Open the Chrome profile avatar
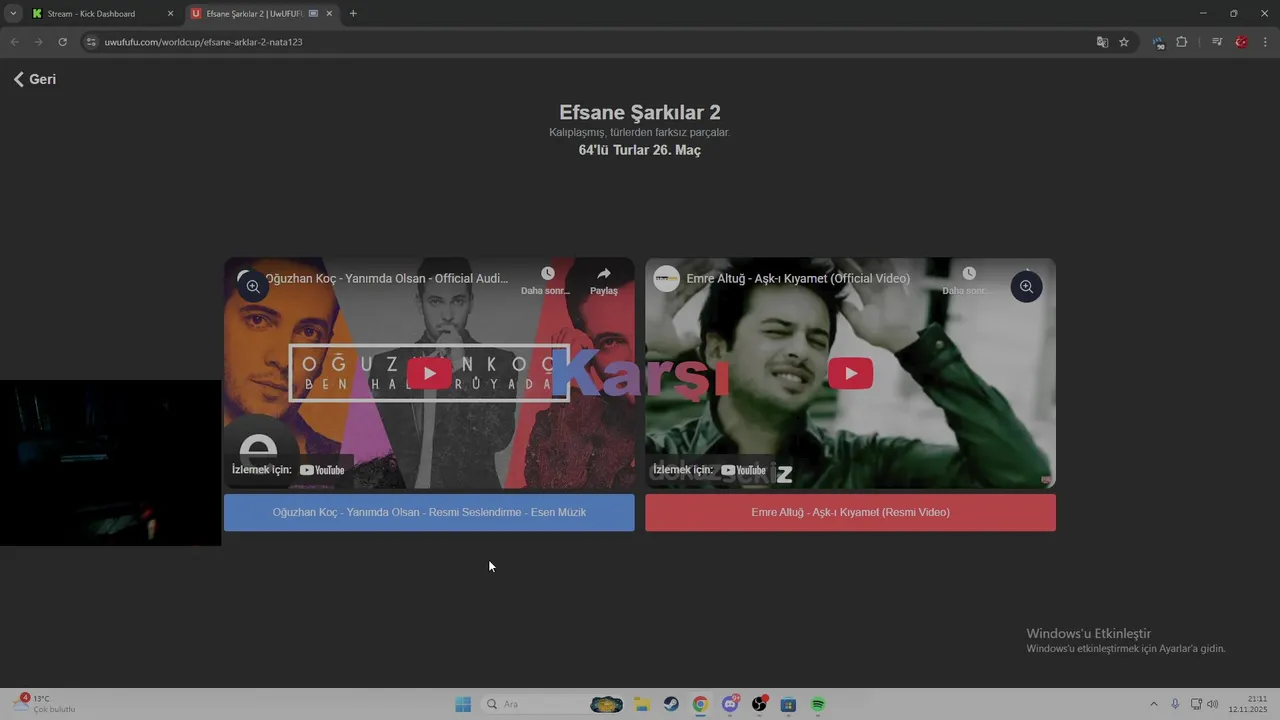The image size is (1280, 720). coord(1241,42)
